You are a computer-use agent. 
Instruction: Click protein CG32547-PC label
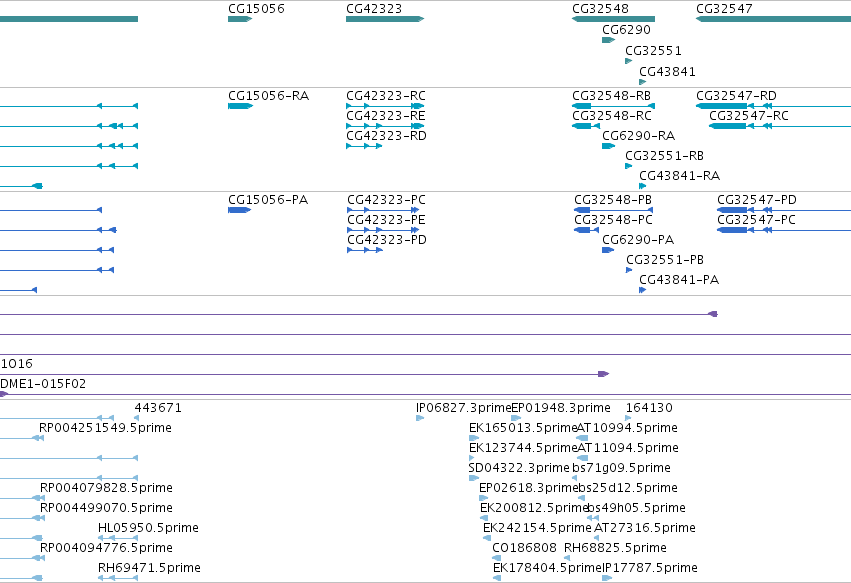756,220
